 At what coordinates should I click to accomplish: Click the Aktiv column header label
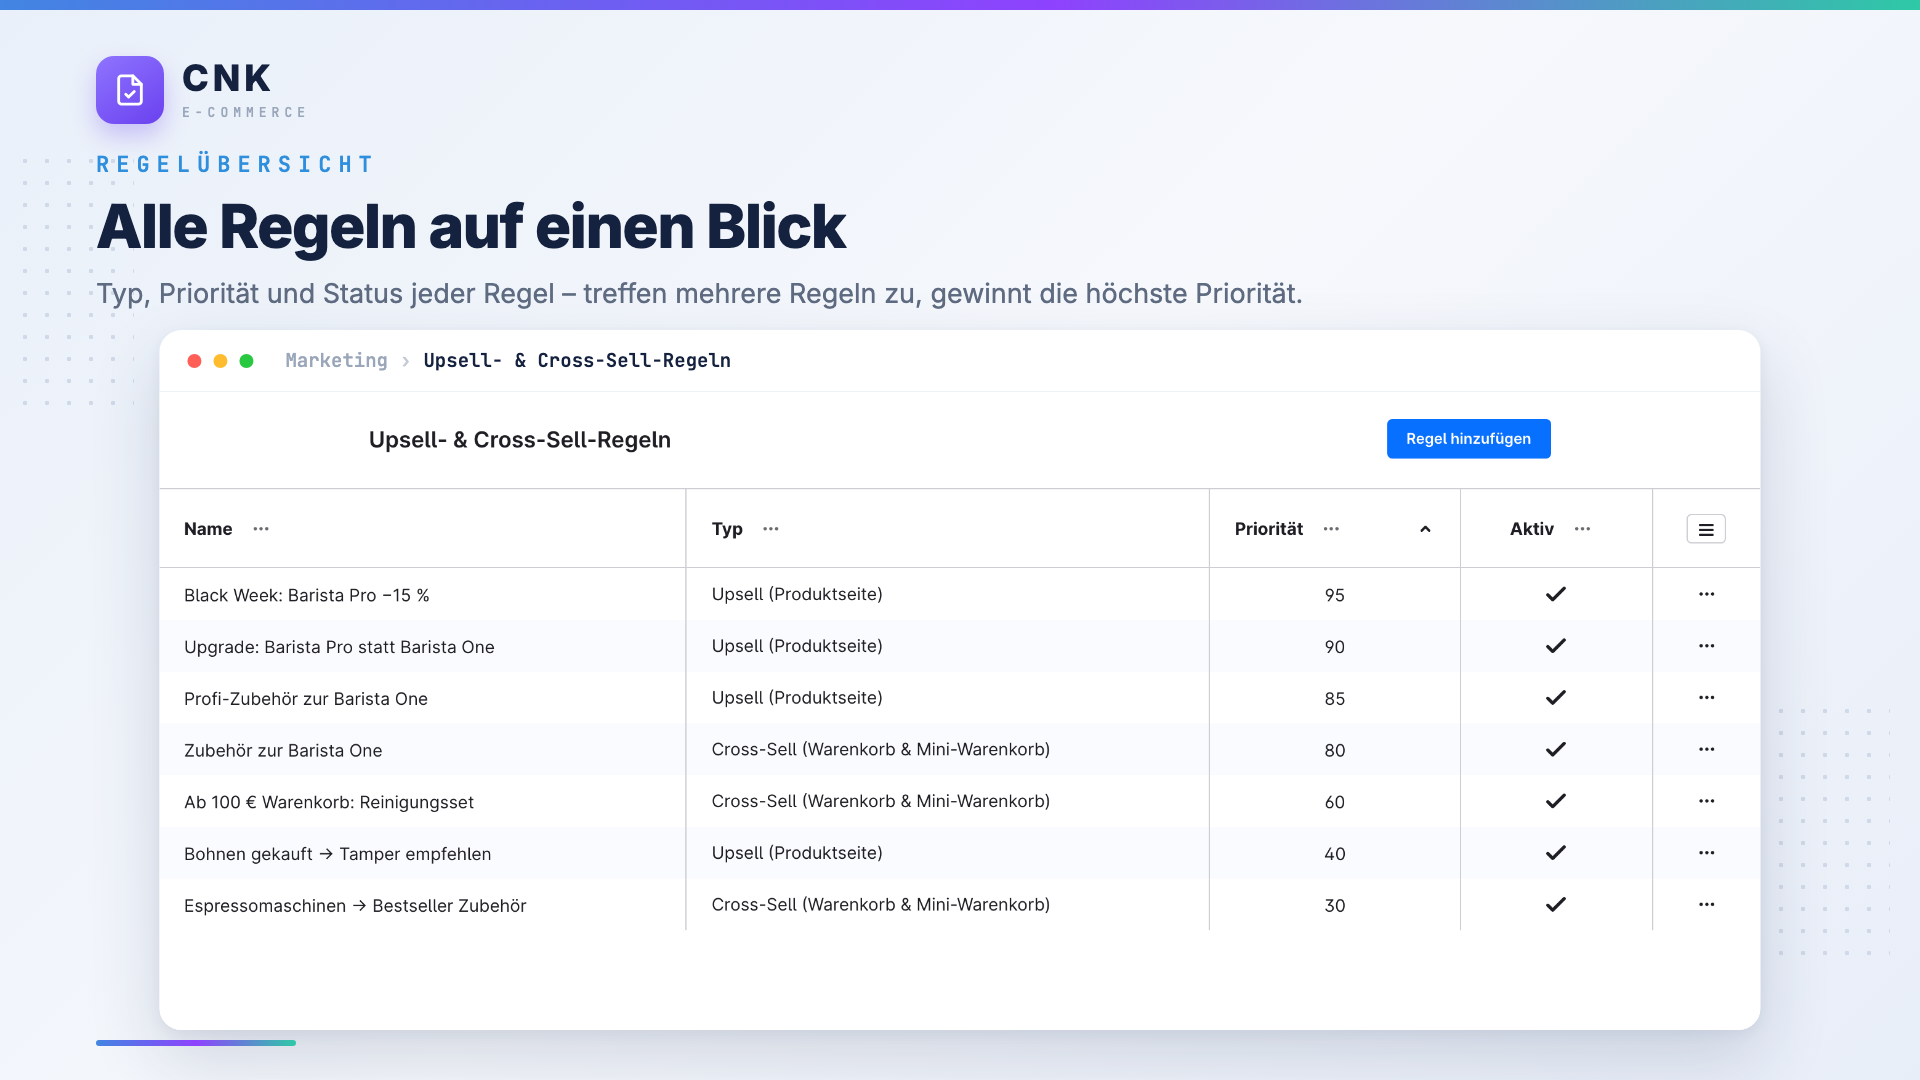(x=1532, y=529)
